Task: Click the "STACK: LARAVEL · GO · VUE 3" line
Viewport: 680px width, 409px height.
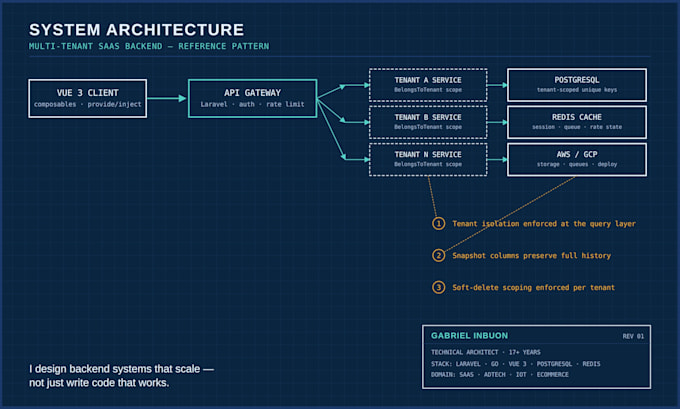Action: click(516, 364)
